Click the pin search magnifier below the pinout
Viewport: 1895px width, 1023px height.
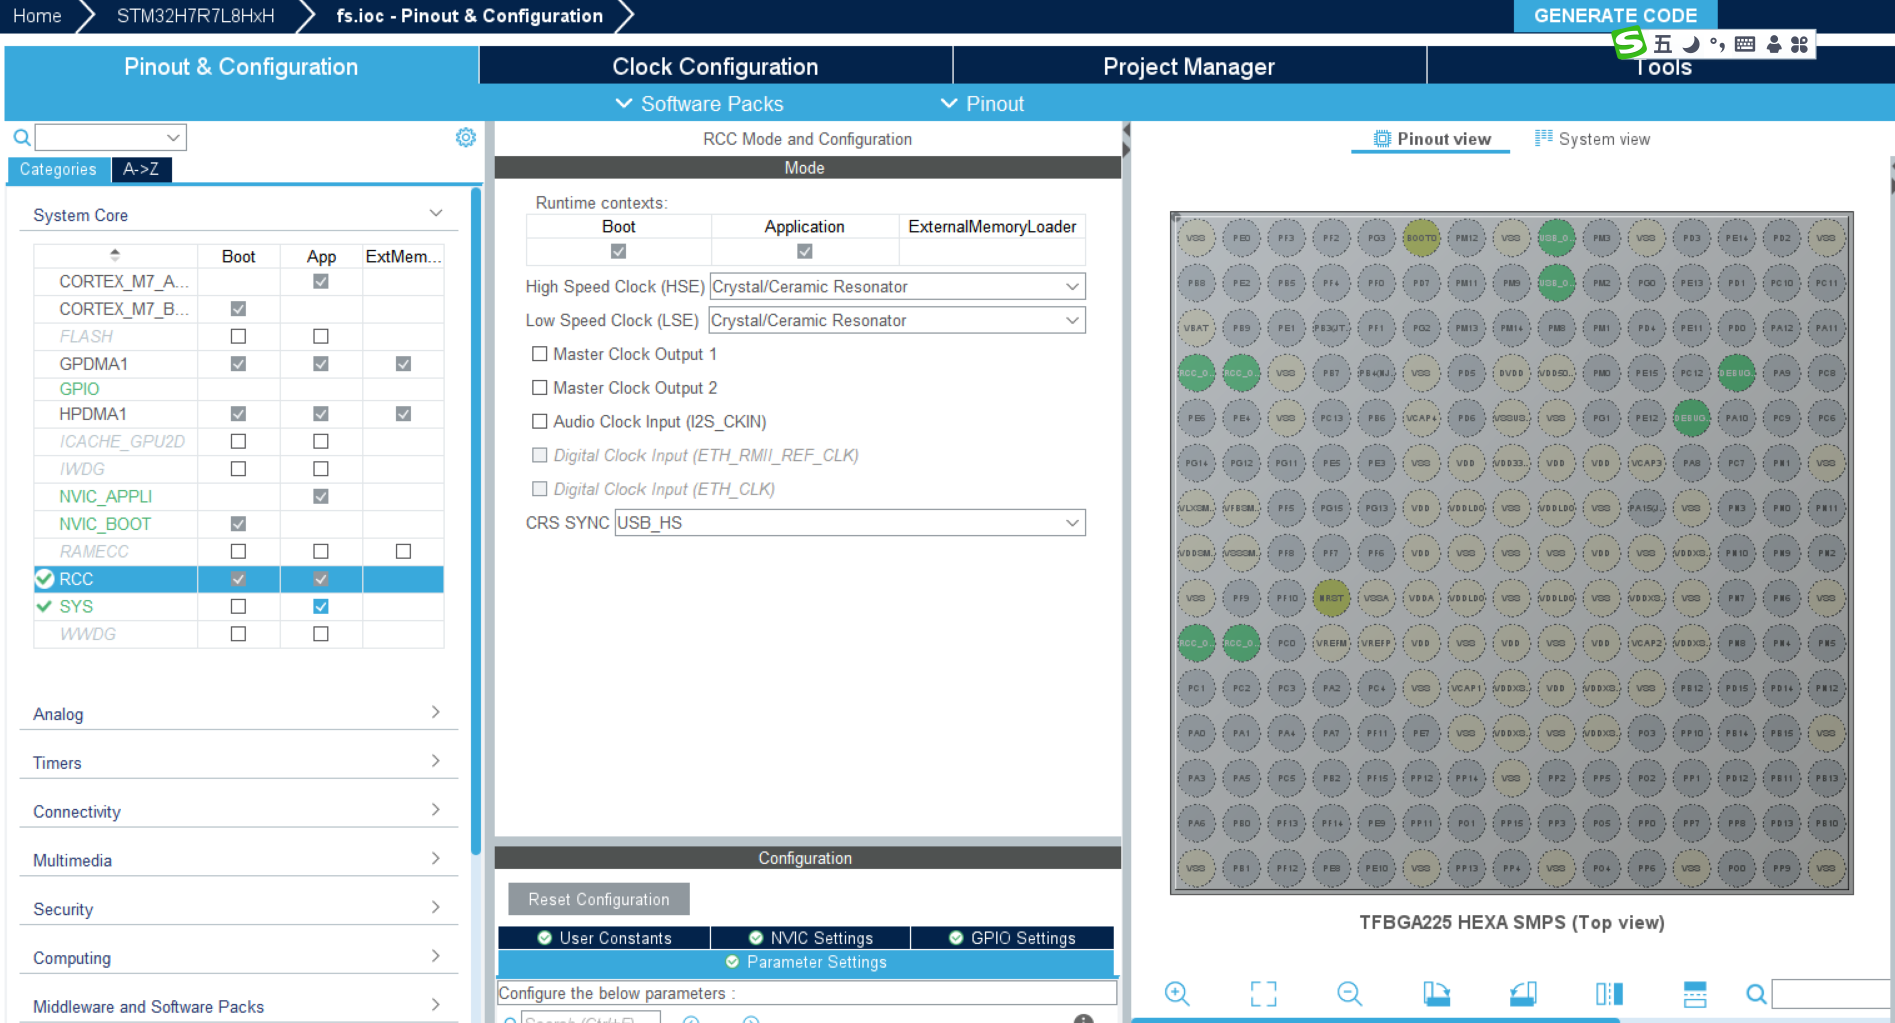[1756, 994]
